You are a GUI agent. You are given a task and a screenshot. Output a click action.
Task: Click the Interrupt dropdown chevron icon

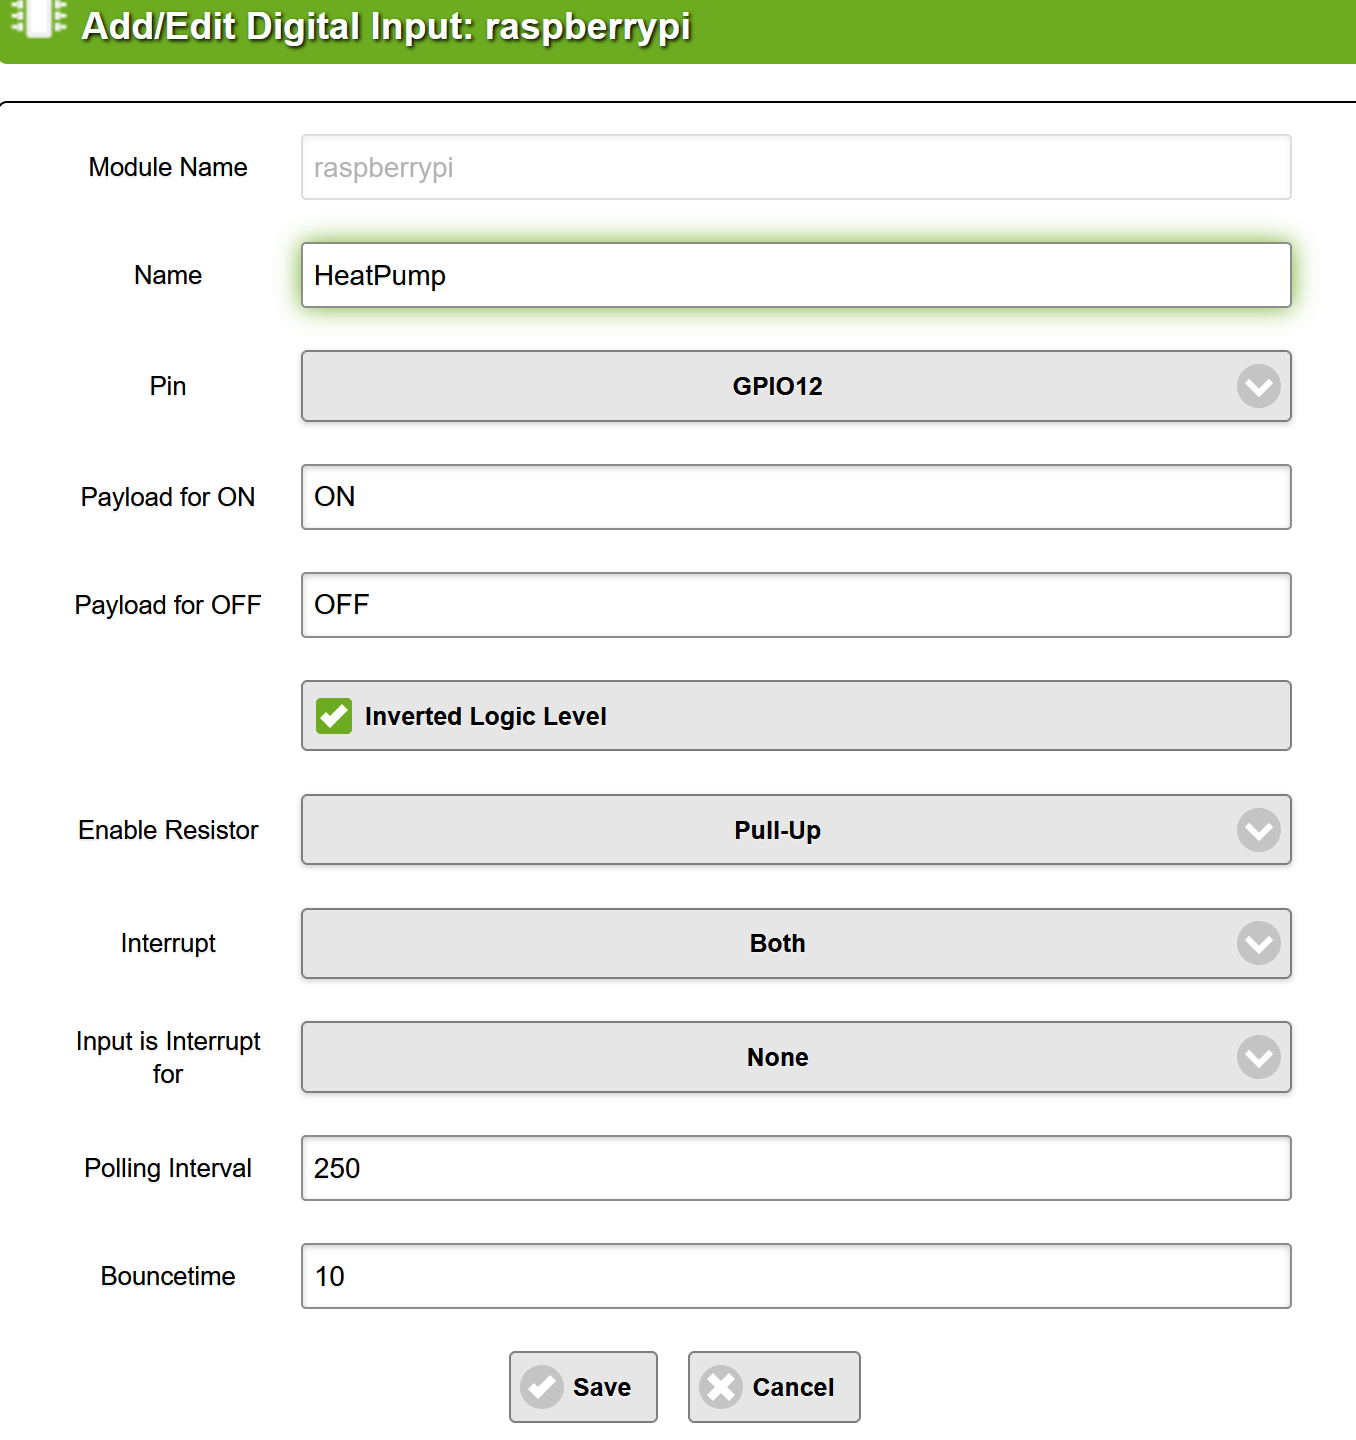coord(1258,943)
